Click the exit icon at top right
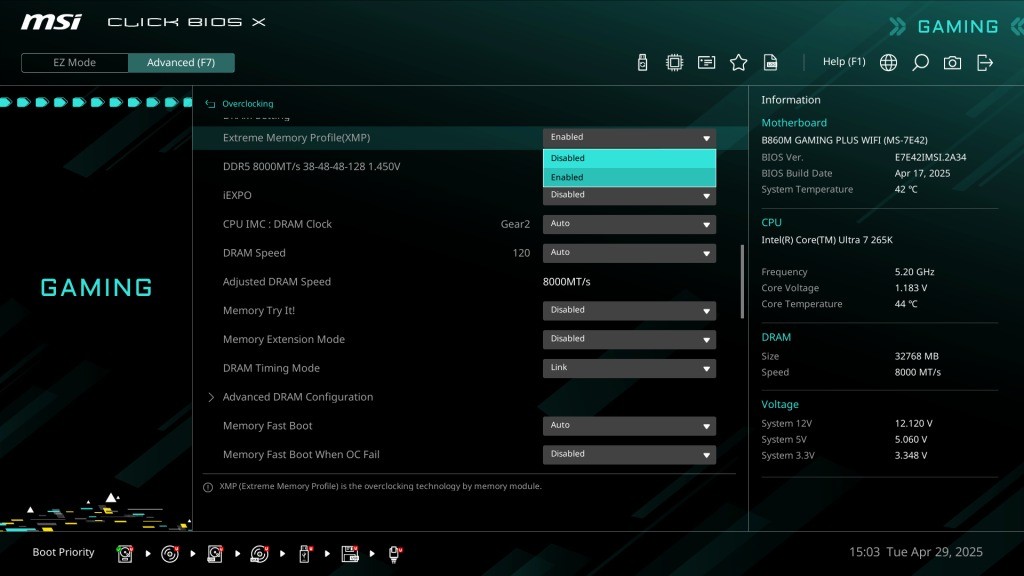The height and width of the screenshot is (576, 1024). pyautogui.click(x=985, y=63)
